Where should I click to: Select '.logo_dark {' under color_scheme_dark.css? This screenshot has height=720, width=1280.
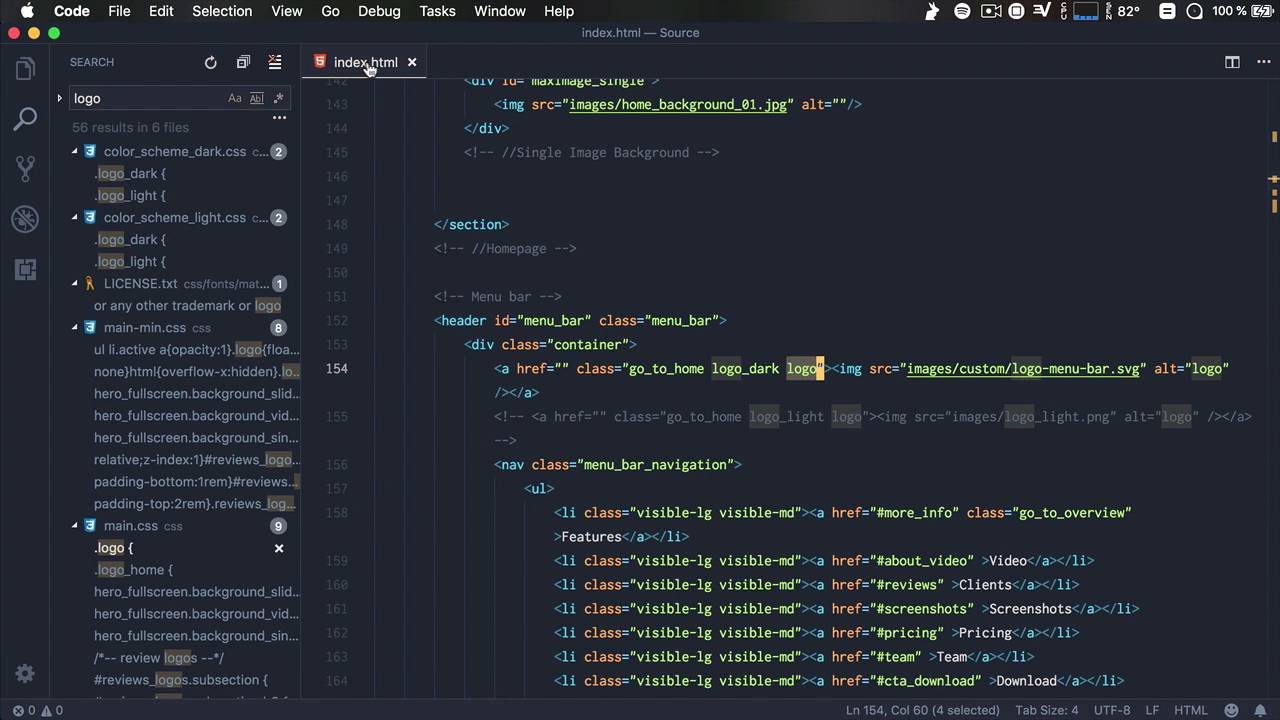pos(130,173)
